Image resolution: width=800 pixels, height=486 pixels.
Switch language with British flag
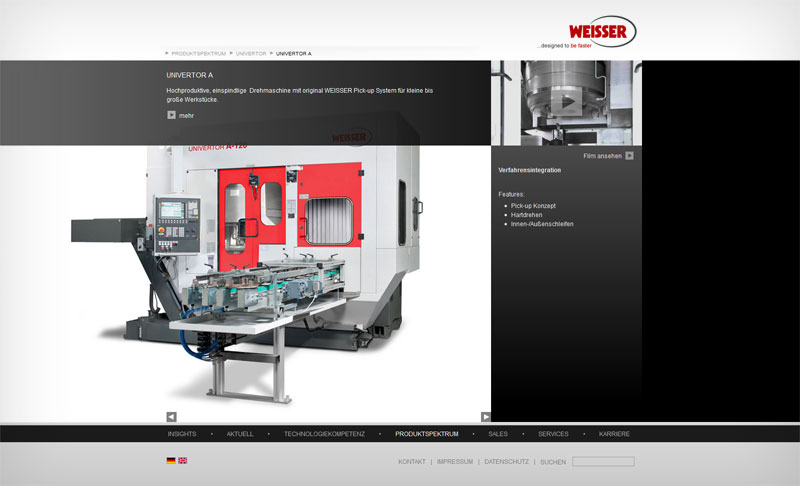tap(182, 461)
